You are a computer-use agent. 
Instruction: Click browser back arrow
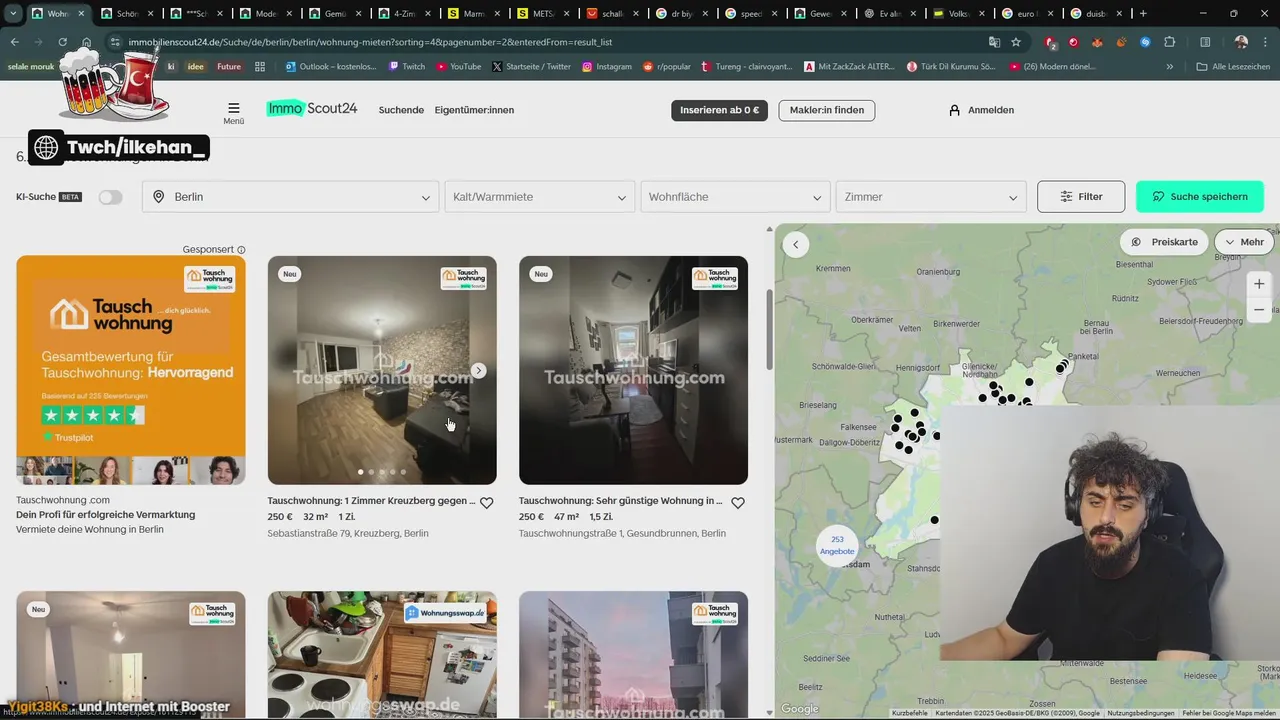pos(15,42)
